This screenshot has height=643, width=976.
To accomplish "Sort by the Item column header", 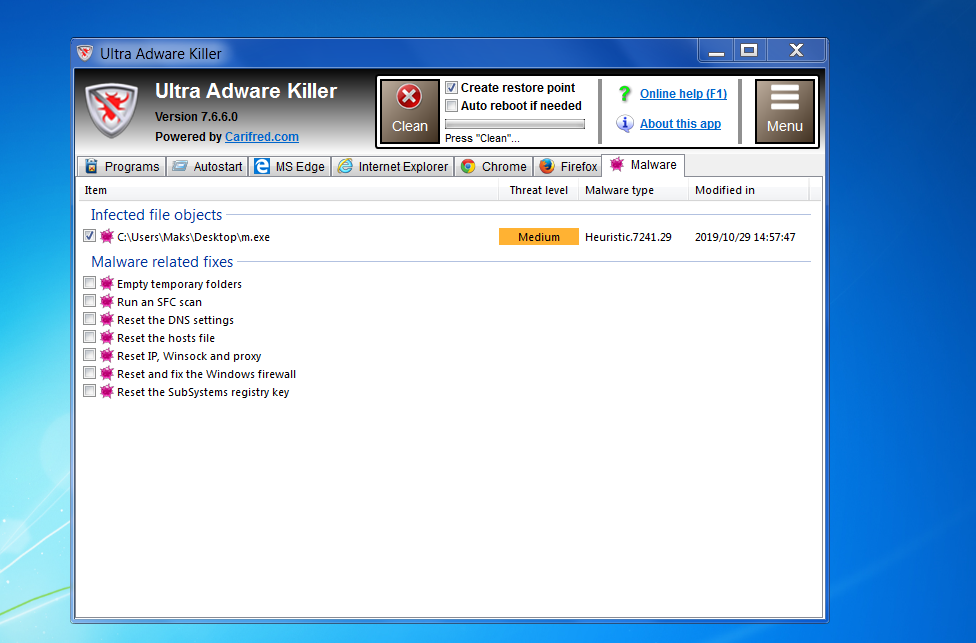I will 288,190.
